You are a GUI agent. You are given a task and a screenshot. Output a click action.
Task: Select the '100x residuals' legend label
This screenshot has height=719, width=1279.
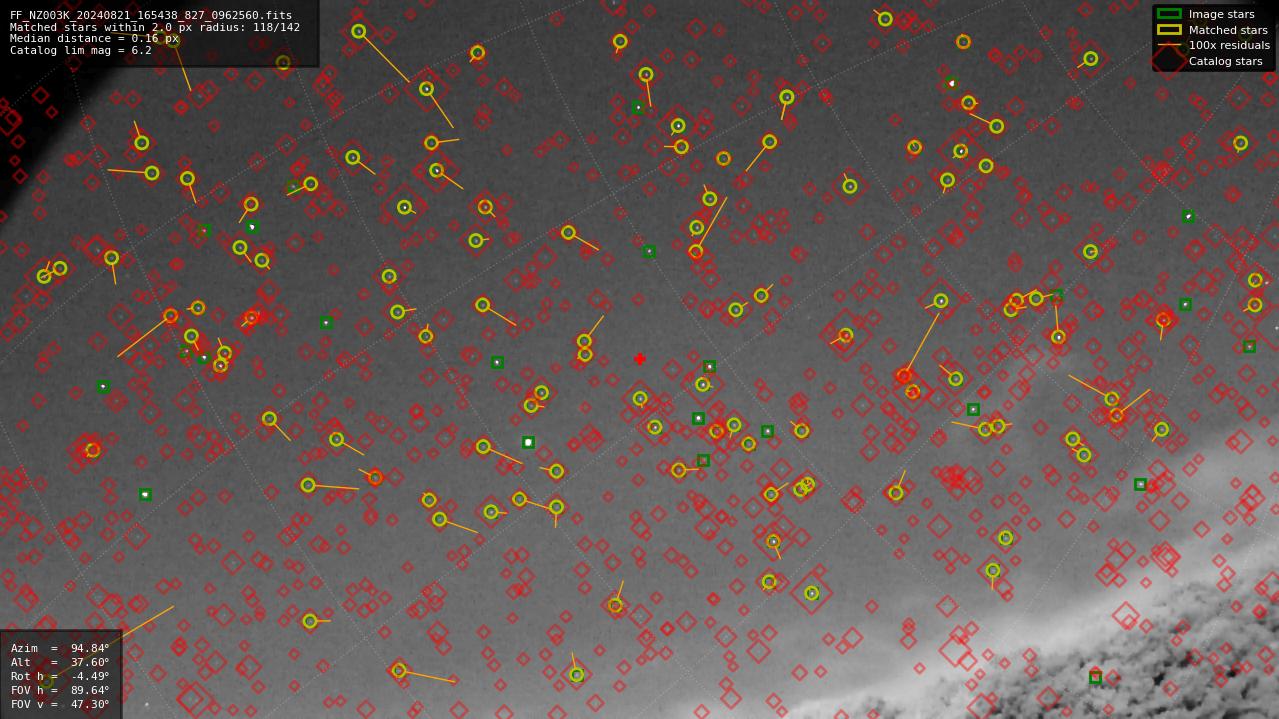point(1229,45)
